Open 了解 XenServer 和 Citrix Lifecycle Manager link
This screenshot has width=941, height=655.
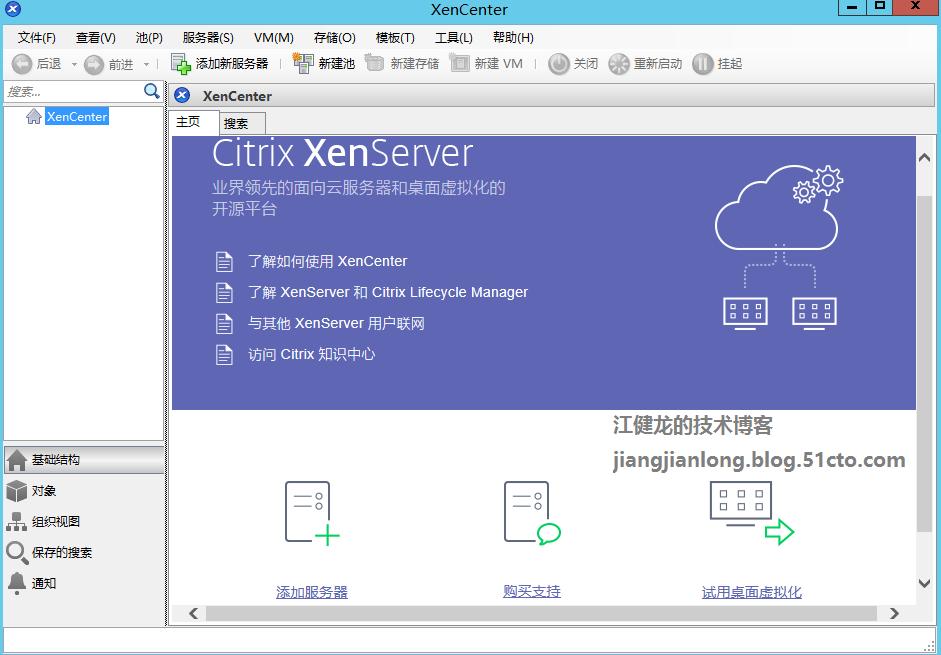tap(388, 292)
